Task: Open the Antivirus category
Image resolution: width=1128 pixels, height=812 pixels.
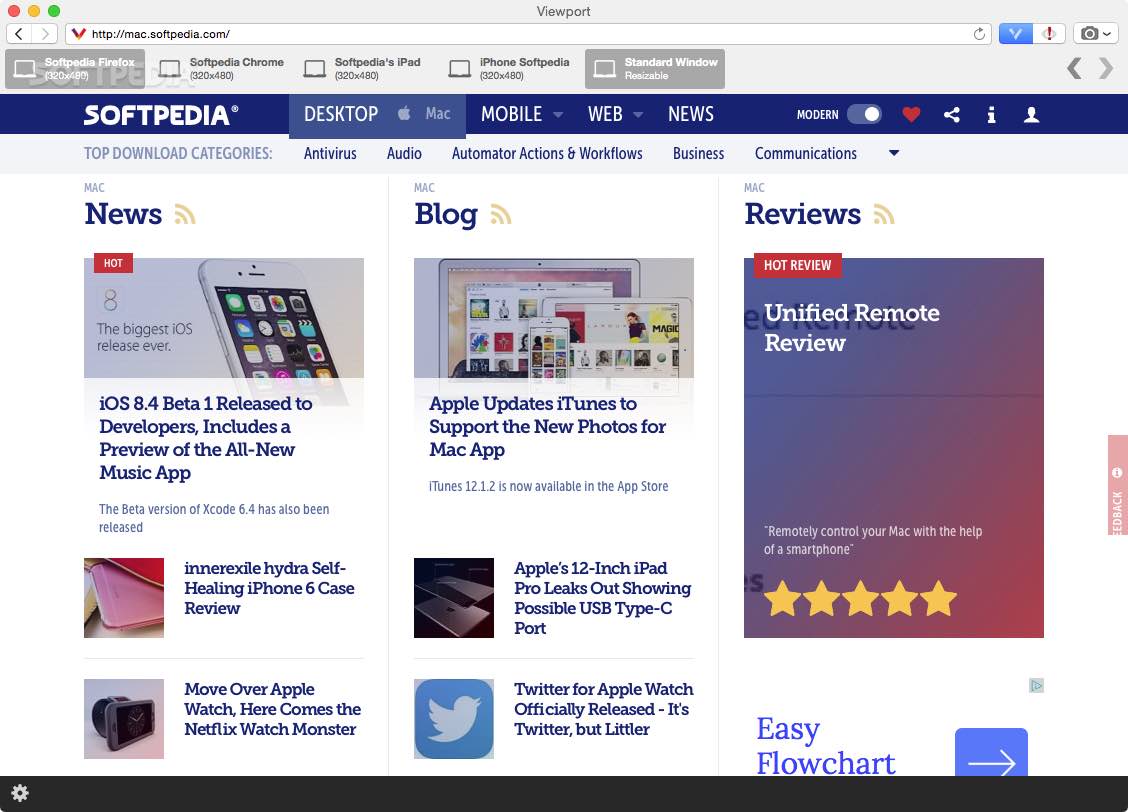Action: 330,153
